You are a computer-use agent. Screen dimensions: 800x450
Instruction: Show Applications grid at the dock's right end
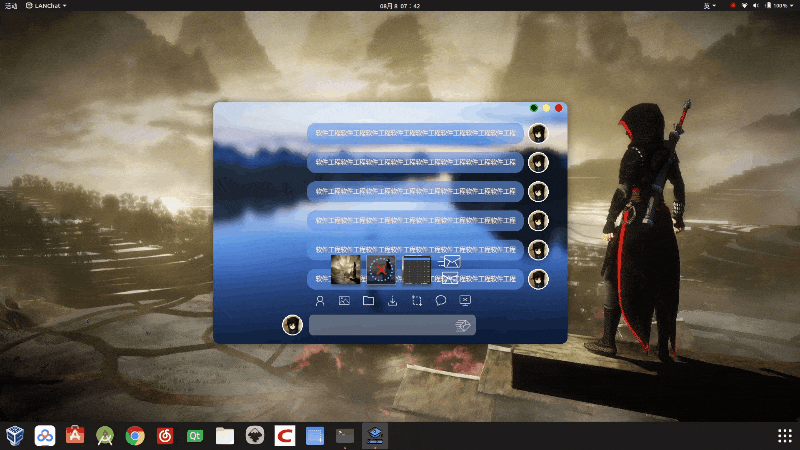(785, 436)
